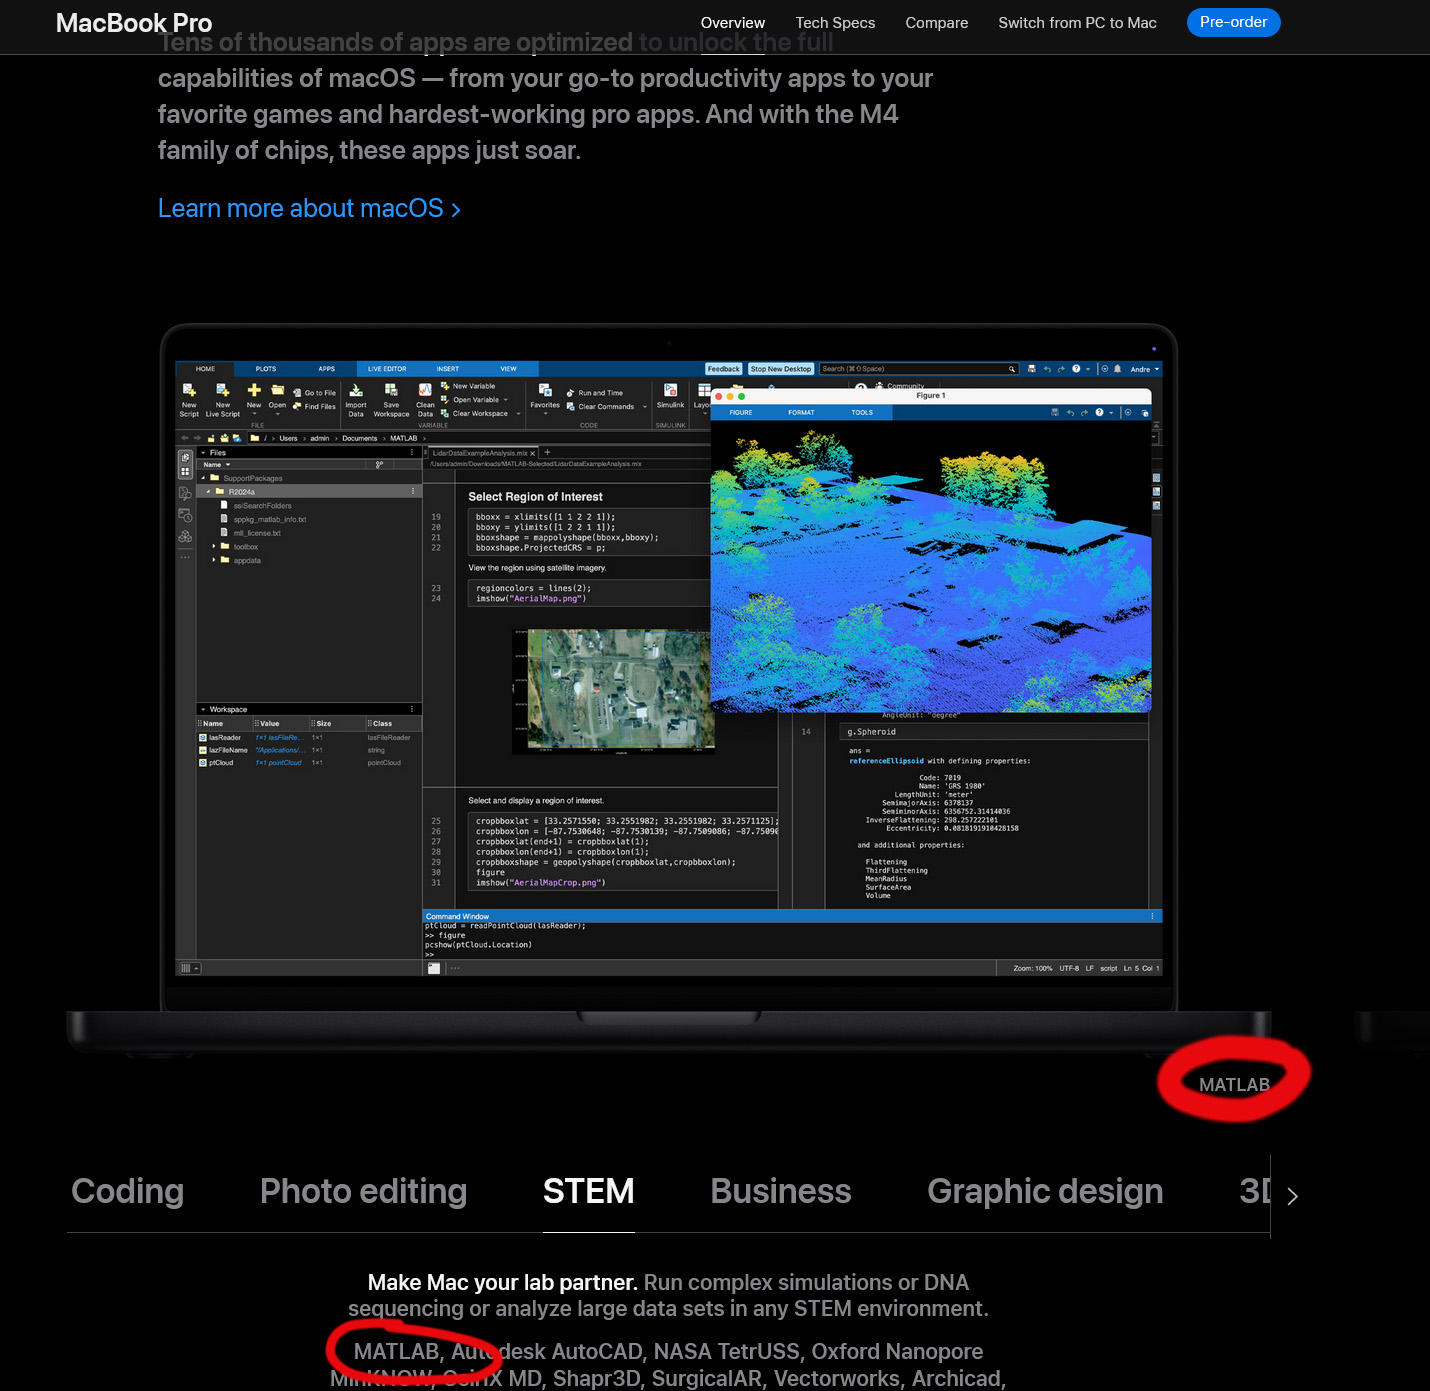Click the aerial map image in the editor
Viewport: 1430px width, 1391px height.
point(613,691)
